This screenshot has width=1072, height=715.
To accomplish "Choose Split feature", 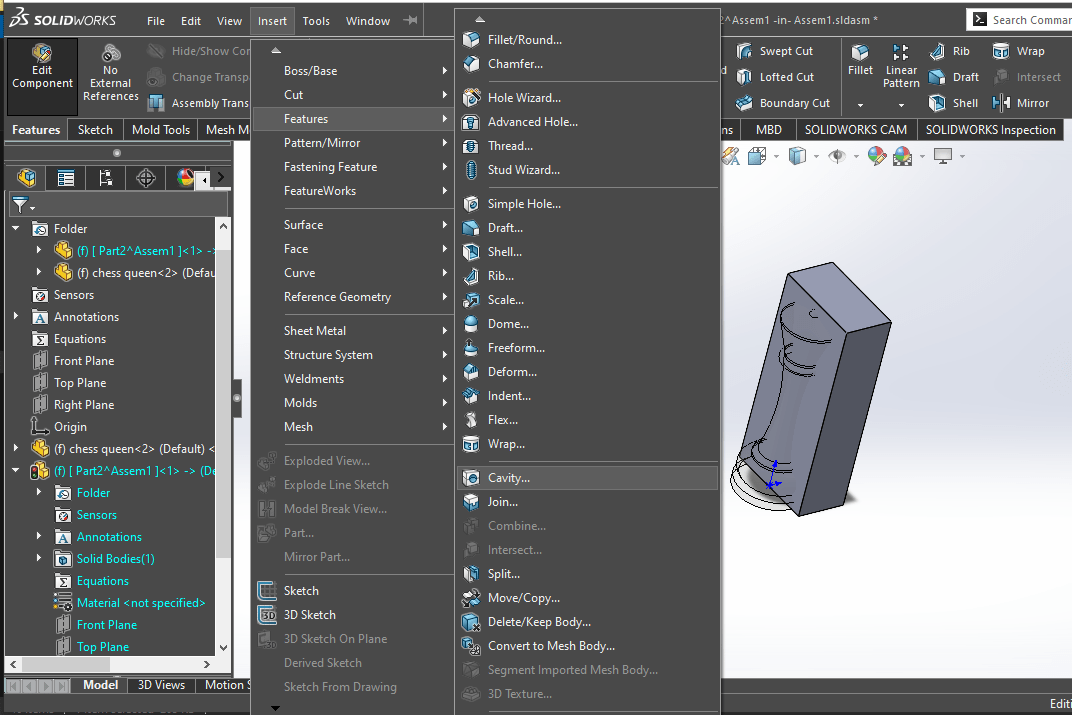I will [587, 574].
